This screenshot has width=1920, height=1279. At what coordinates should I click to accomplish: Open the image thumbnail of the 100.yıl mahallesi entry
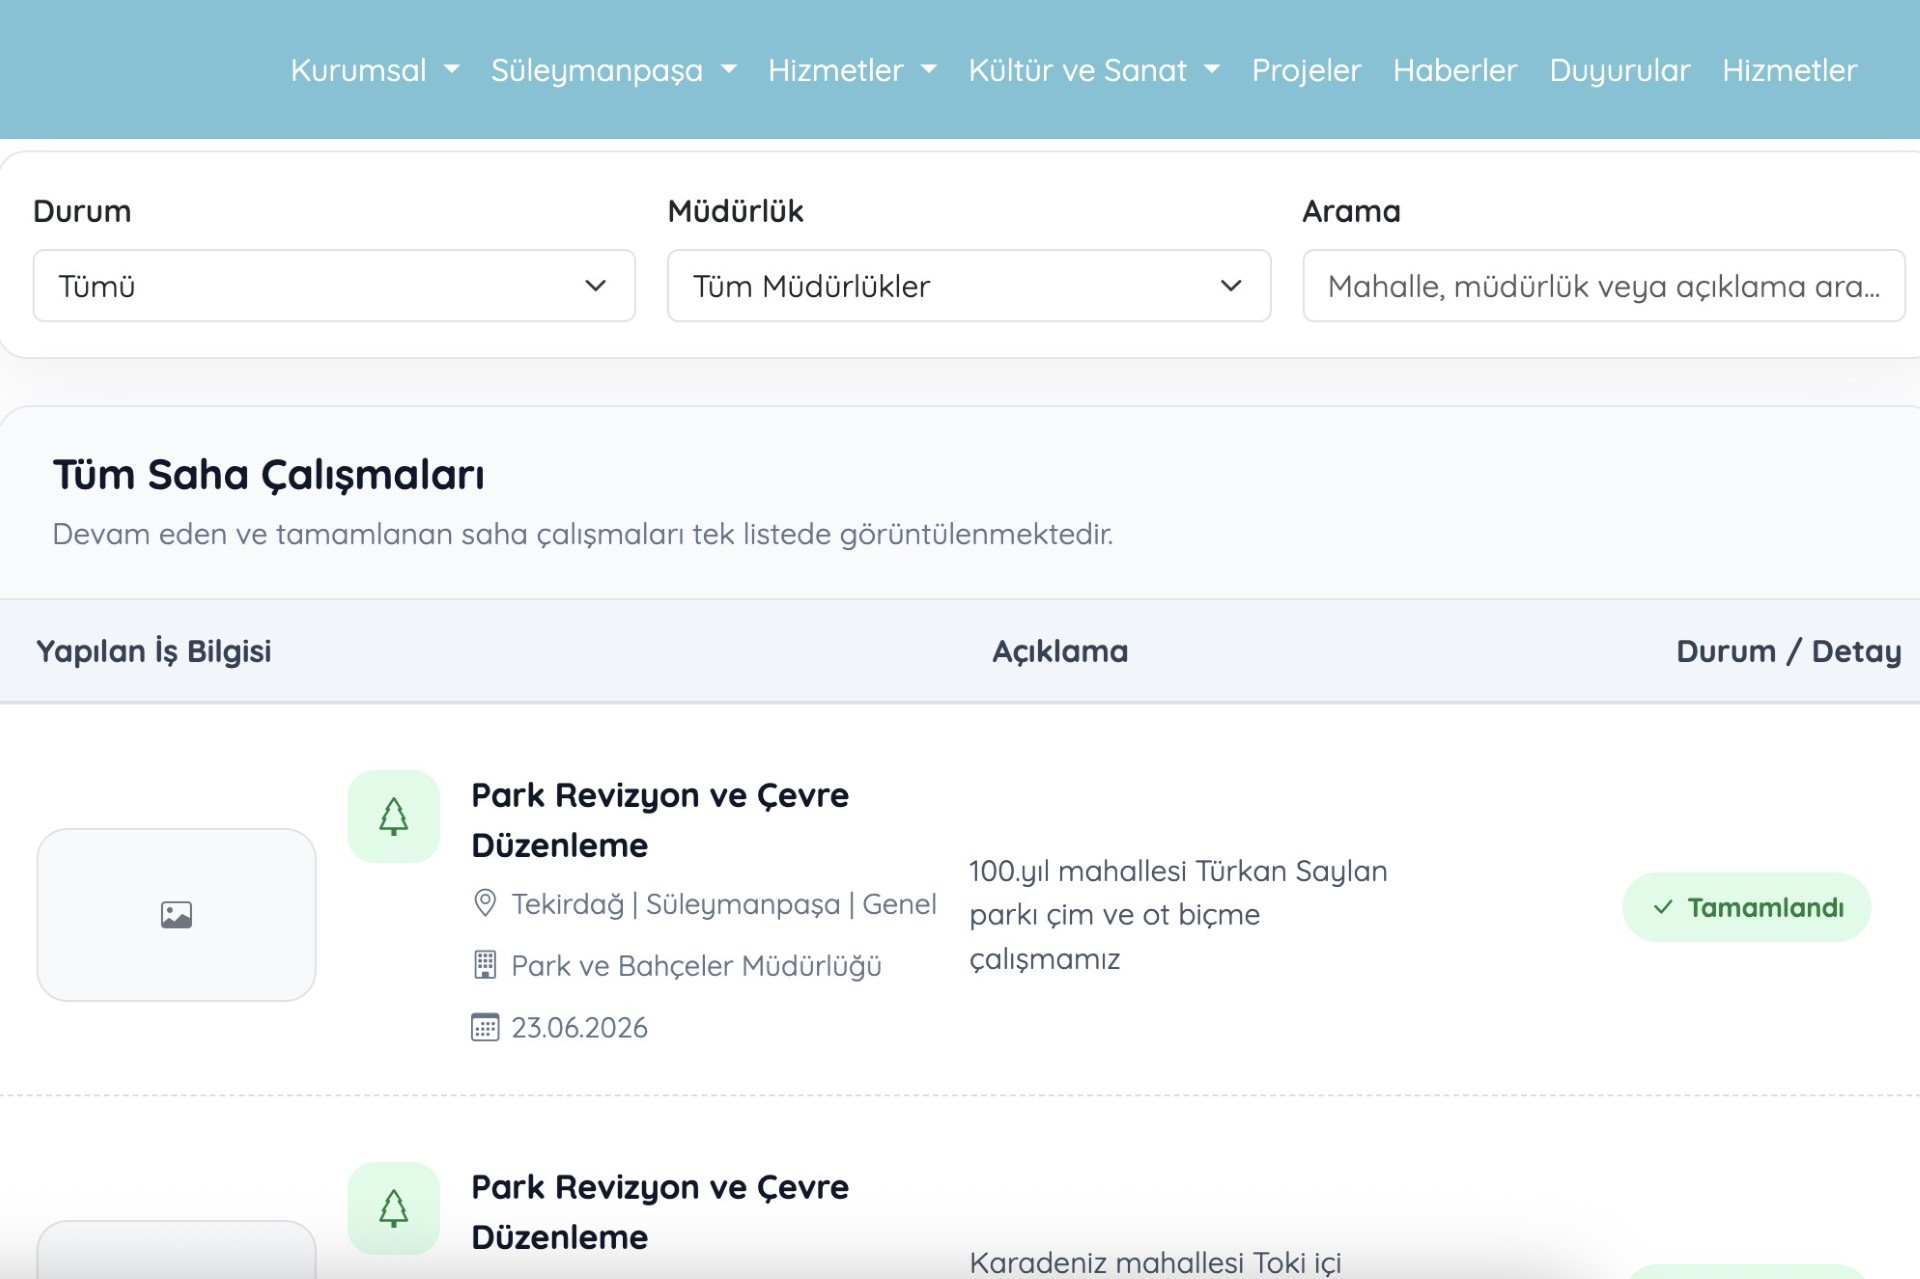(176, 914)
